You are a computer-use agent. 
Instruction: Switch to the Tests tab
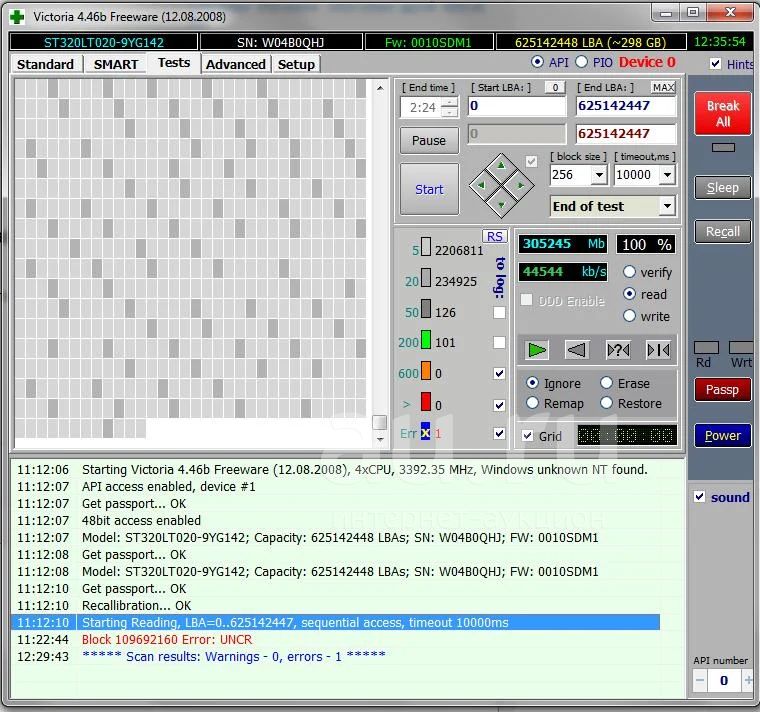click(174, 63)
